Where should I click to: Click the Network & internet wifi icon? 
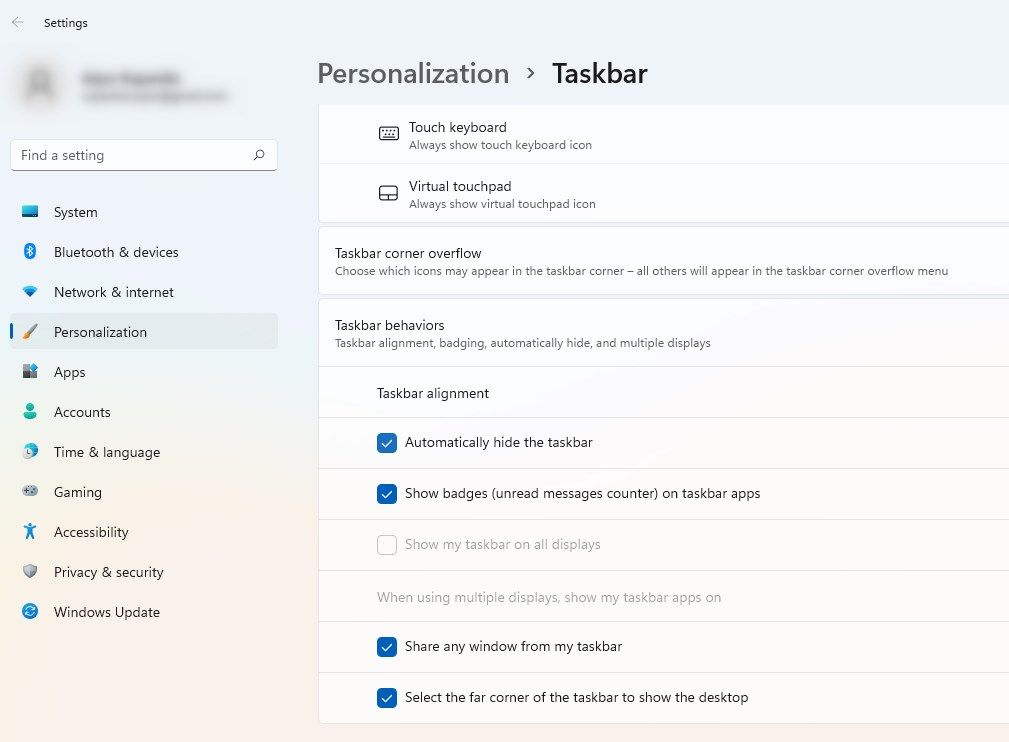click(x=30, y=292)
